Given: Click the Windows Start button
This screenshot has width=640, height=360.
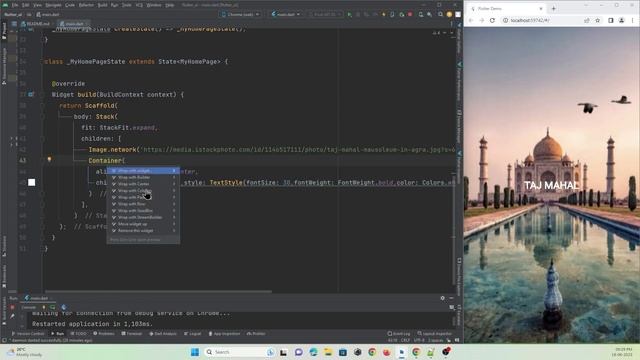Looking at the screenshot, I should pos(195,352).
